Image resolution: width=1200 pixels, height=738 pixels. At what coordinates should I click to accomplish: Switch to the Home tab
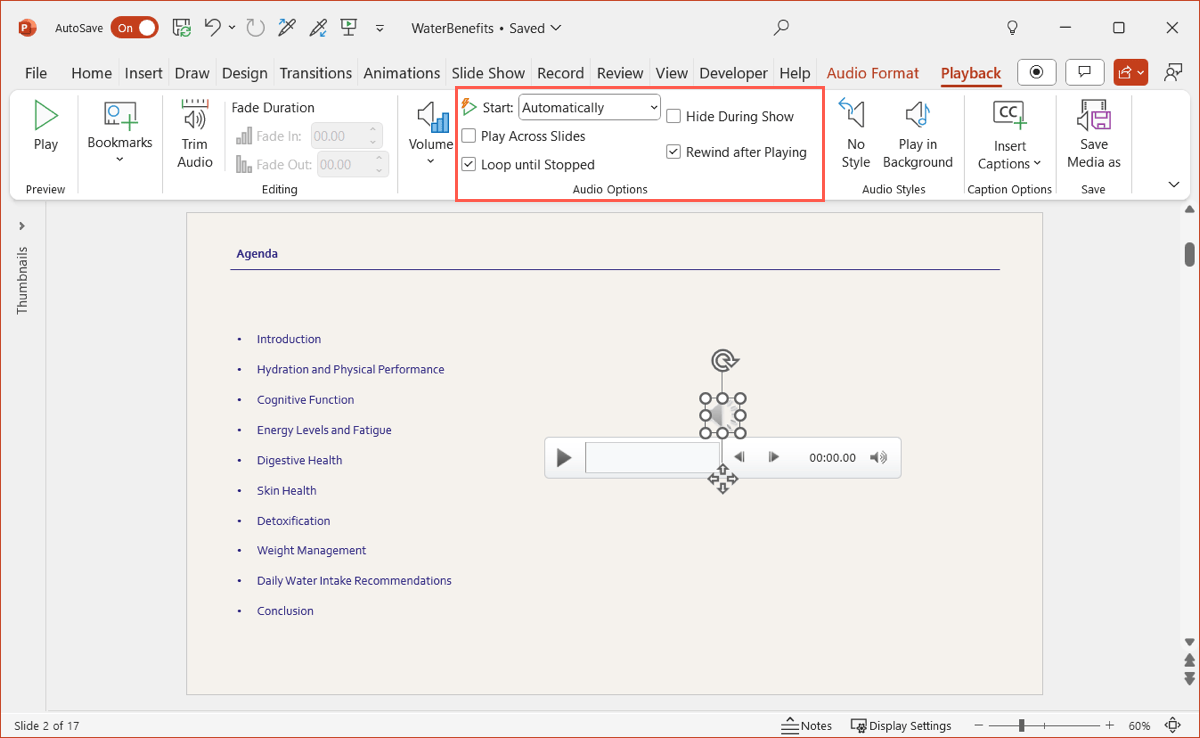(91, 73)
